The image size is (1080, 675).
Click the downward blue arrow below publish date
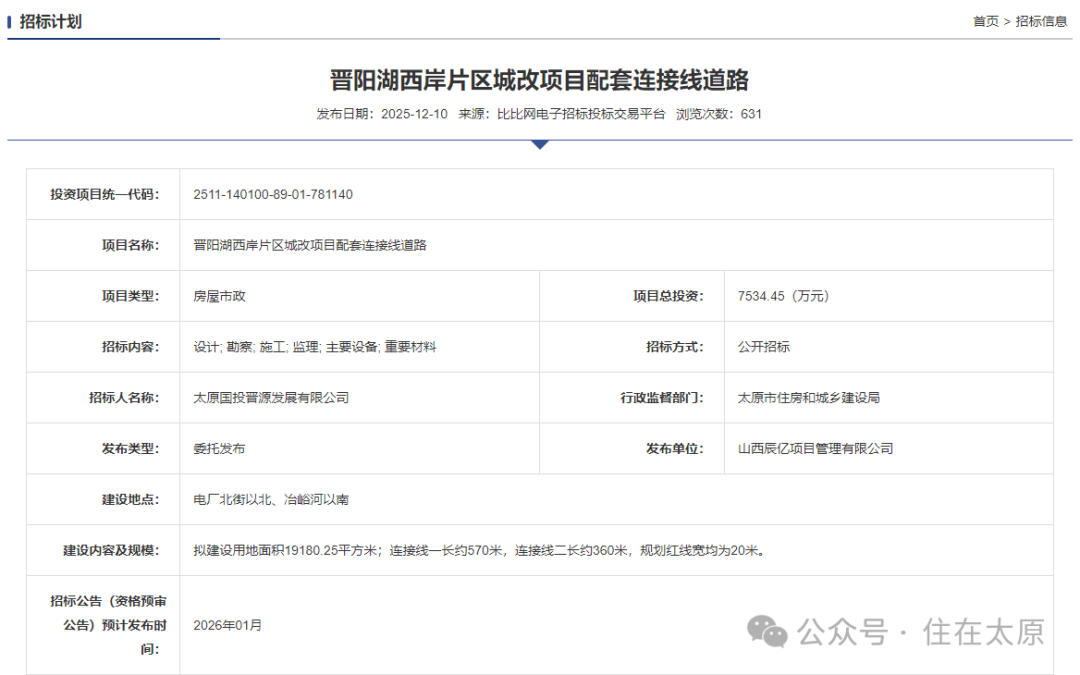(540, 143)
